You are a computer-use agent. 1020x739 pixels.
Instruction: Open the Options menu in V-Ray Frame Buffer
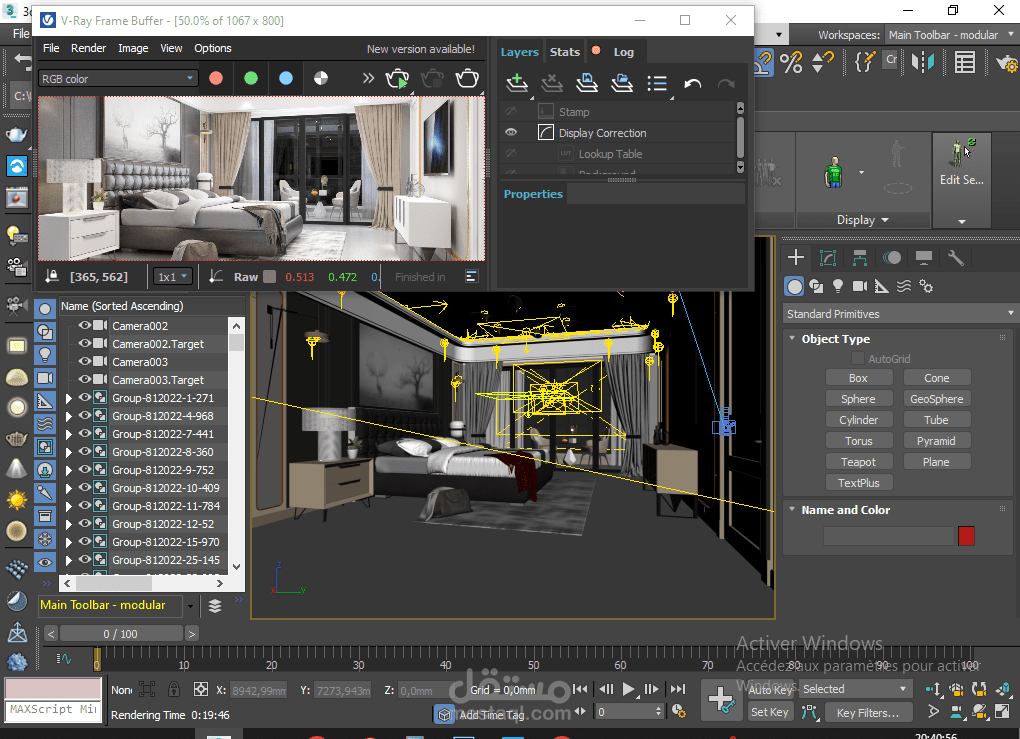213,48
